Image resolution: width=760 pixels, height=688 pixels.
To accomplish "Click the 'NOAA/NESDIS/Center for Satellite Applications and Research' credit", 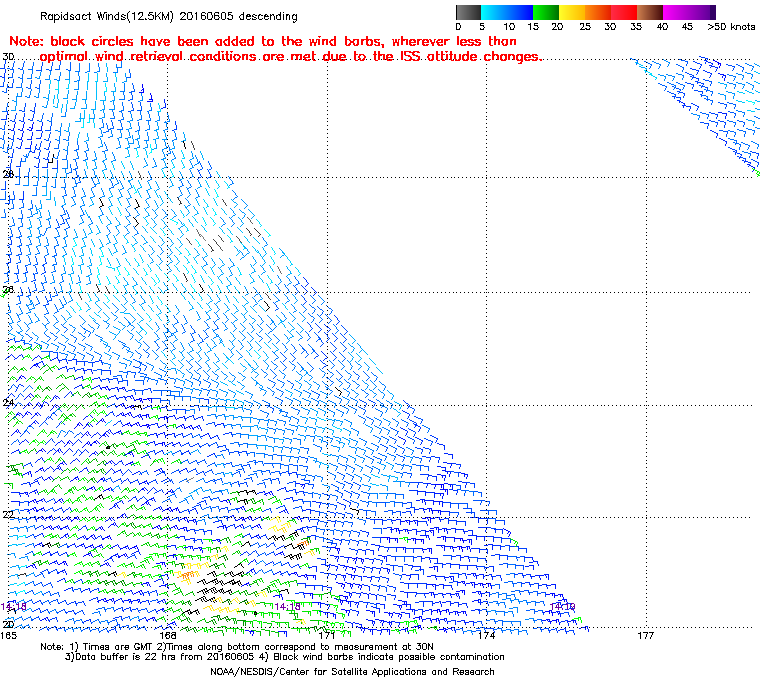I will pos(352,672).
